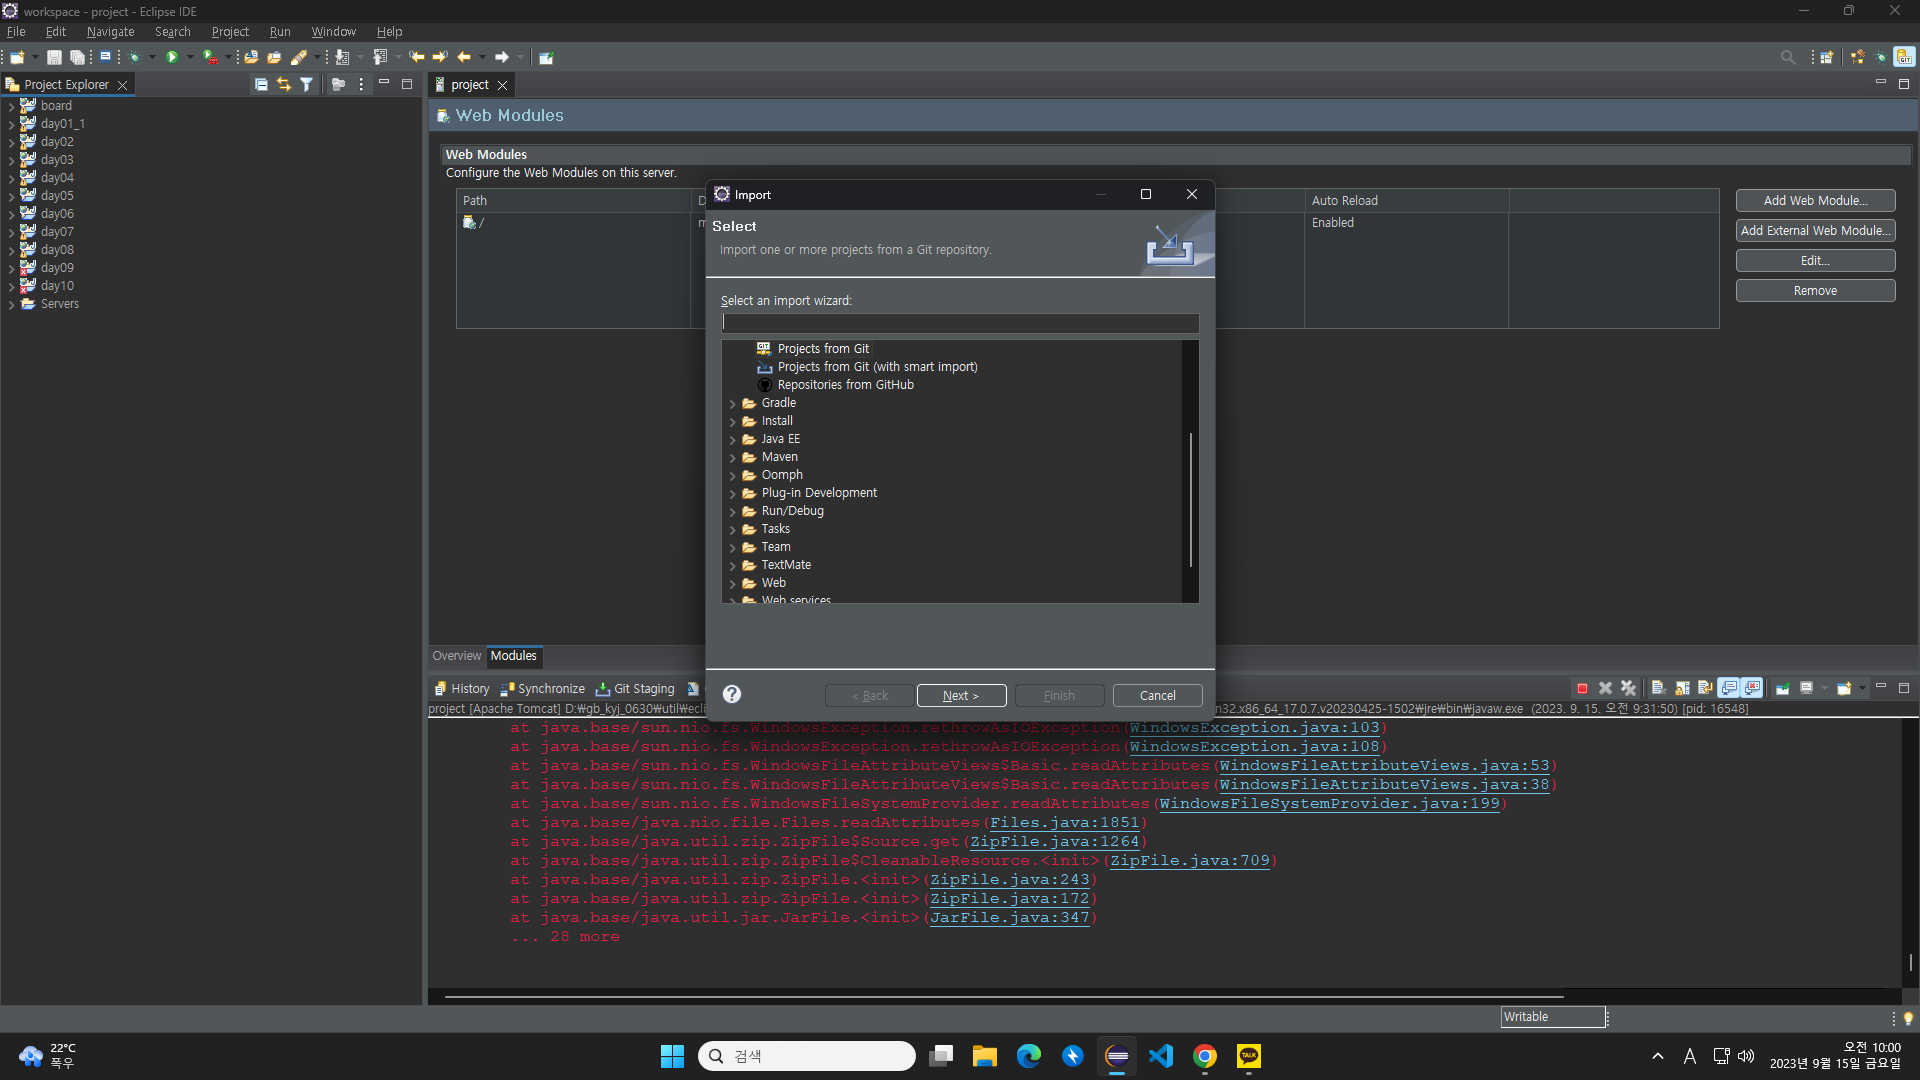The image size is (1920, 1080).
Task: Click the red Terminate console icon
Action: [1582, 688]
